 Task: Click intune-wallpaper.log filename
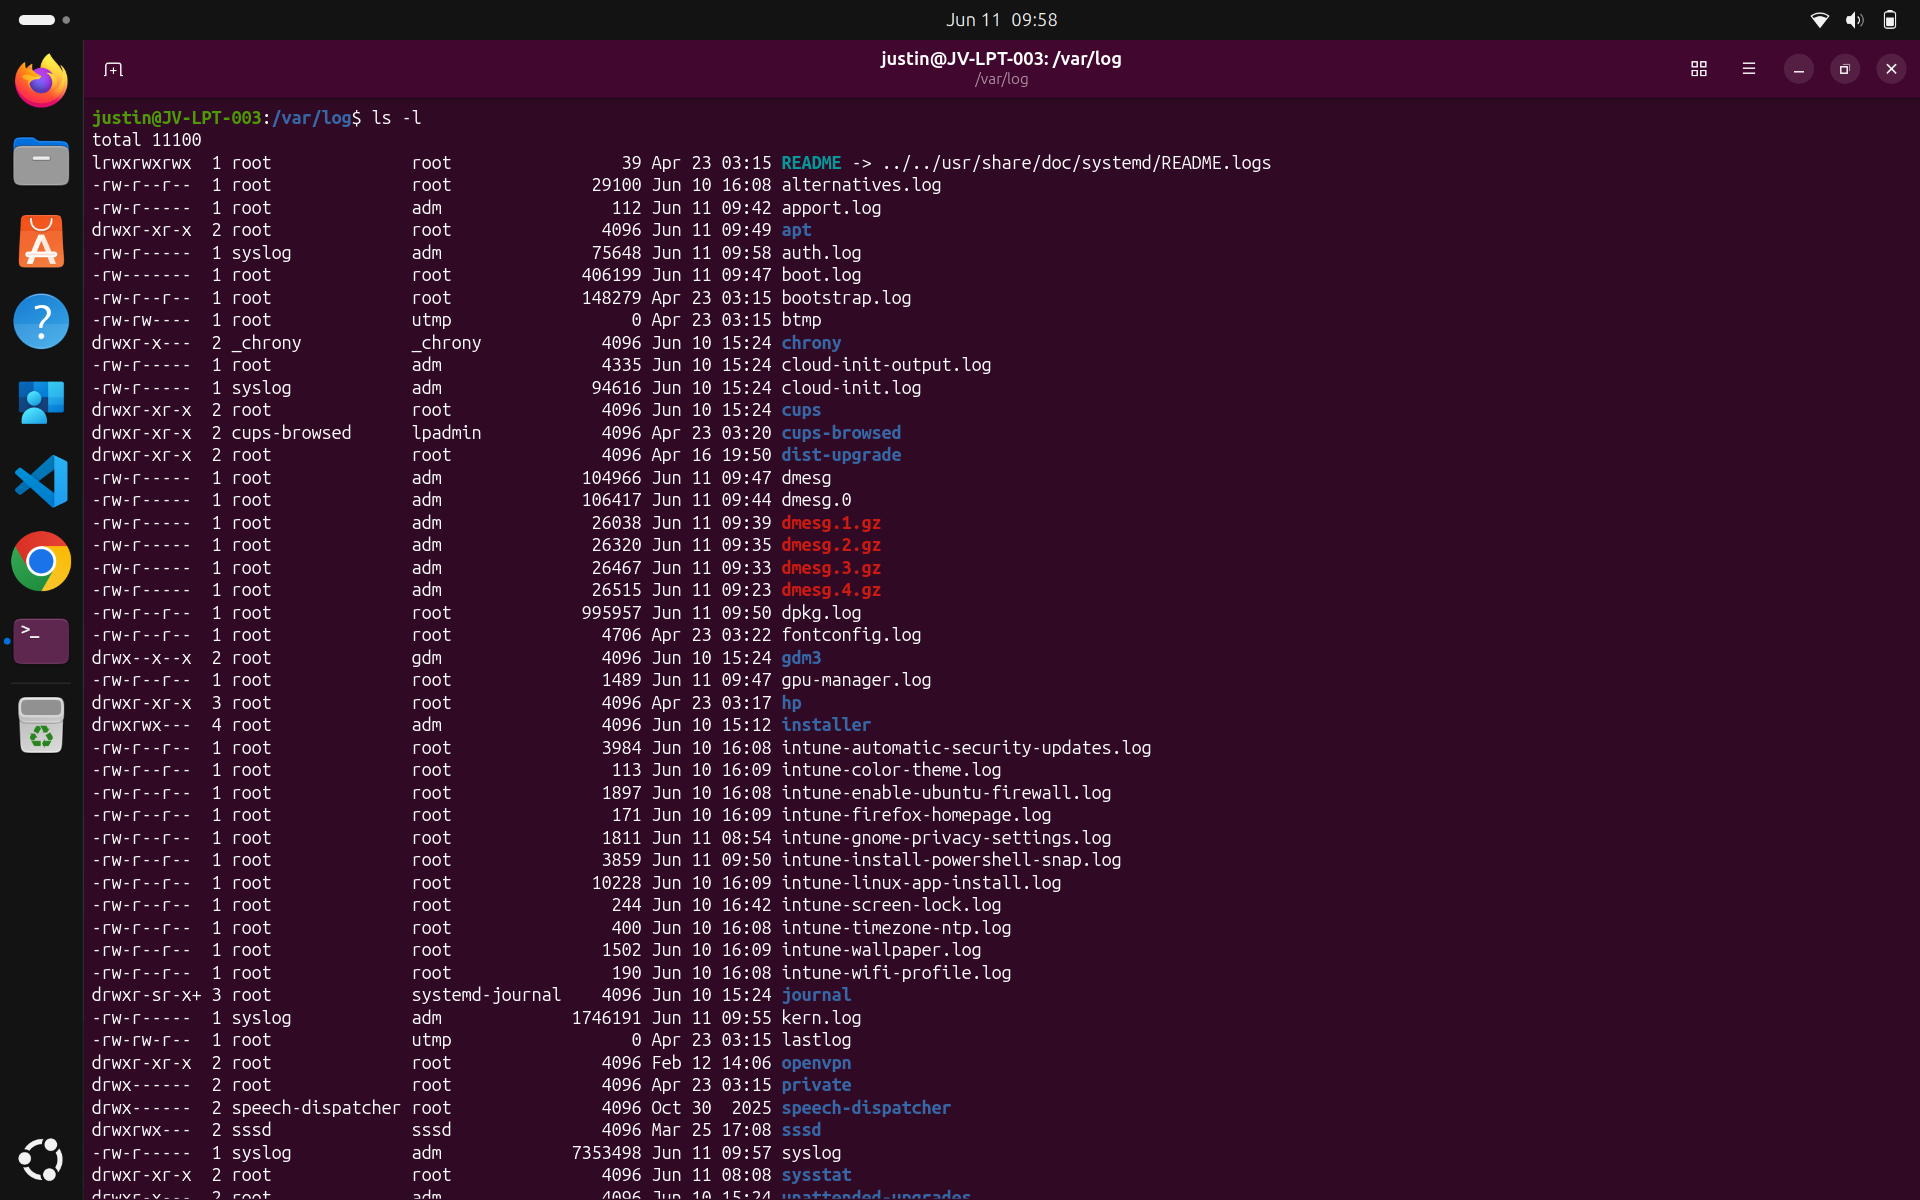click(881, 950)
